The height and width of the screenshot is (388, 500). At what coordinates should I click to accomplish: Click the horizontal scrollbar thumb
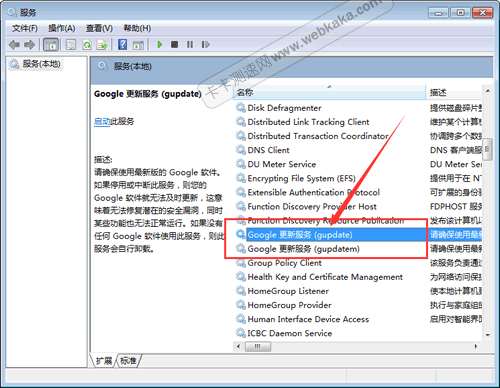click(x=258, y=347)
